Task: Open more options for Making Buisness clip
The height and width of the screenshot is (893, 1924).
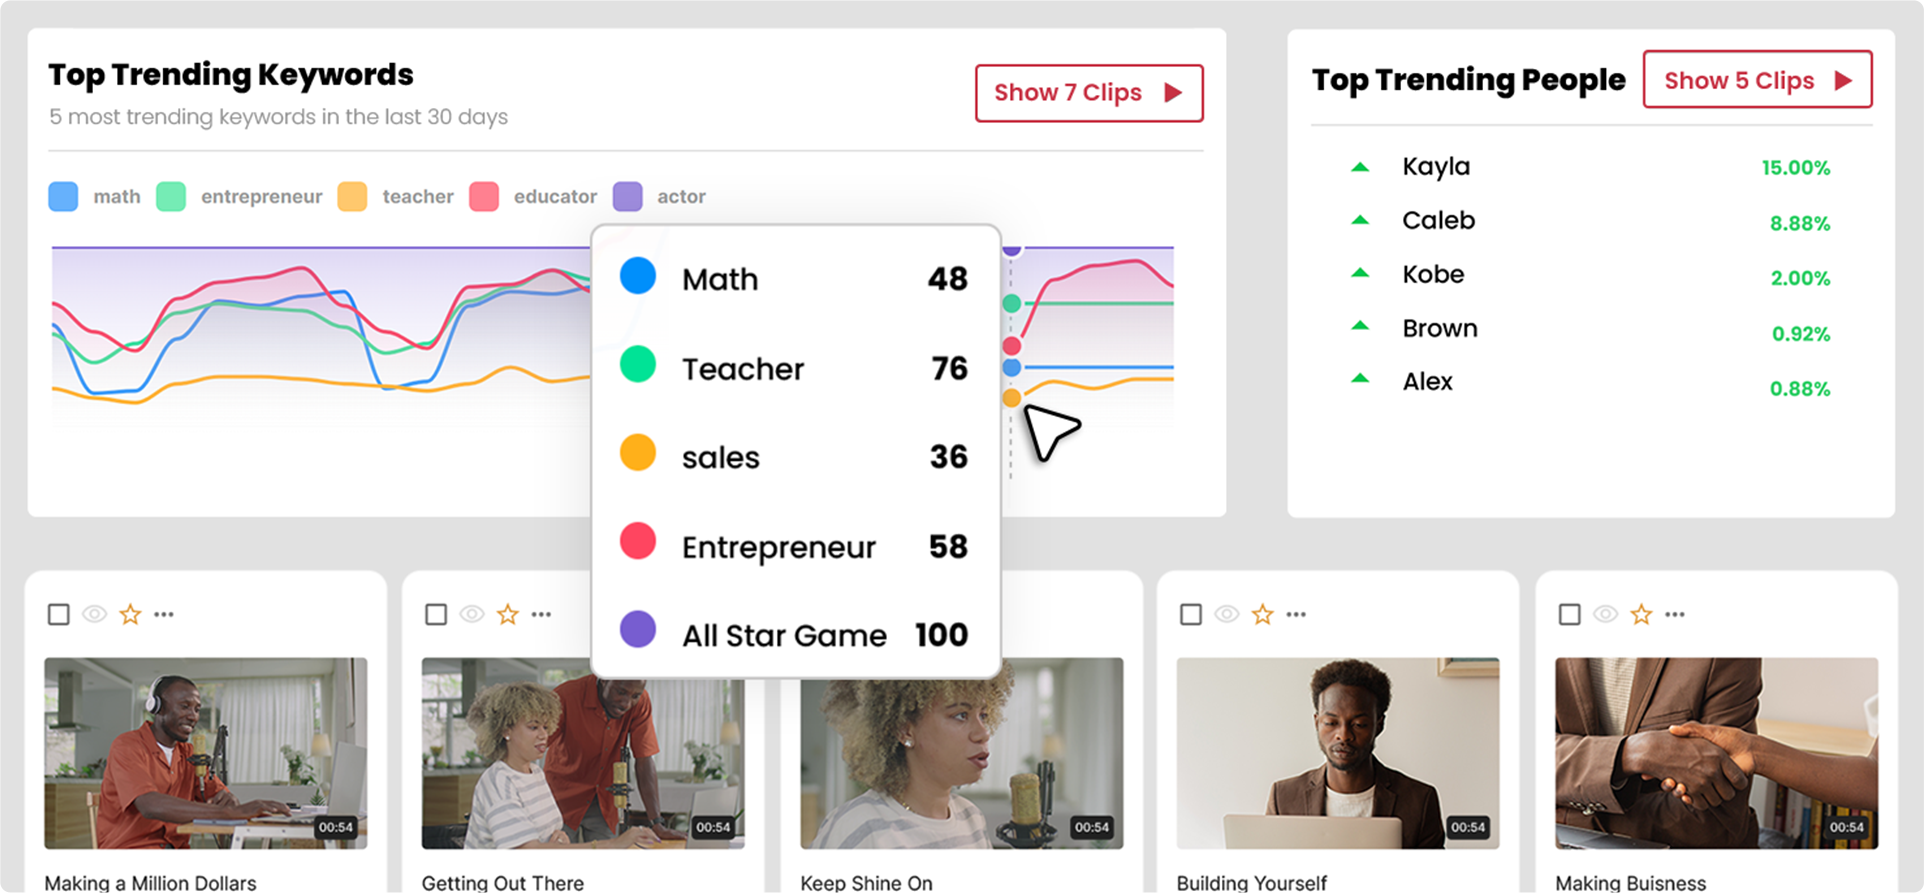Action: click(x=1675, y=614)
